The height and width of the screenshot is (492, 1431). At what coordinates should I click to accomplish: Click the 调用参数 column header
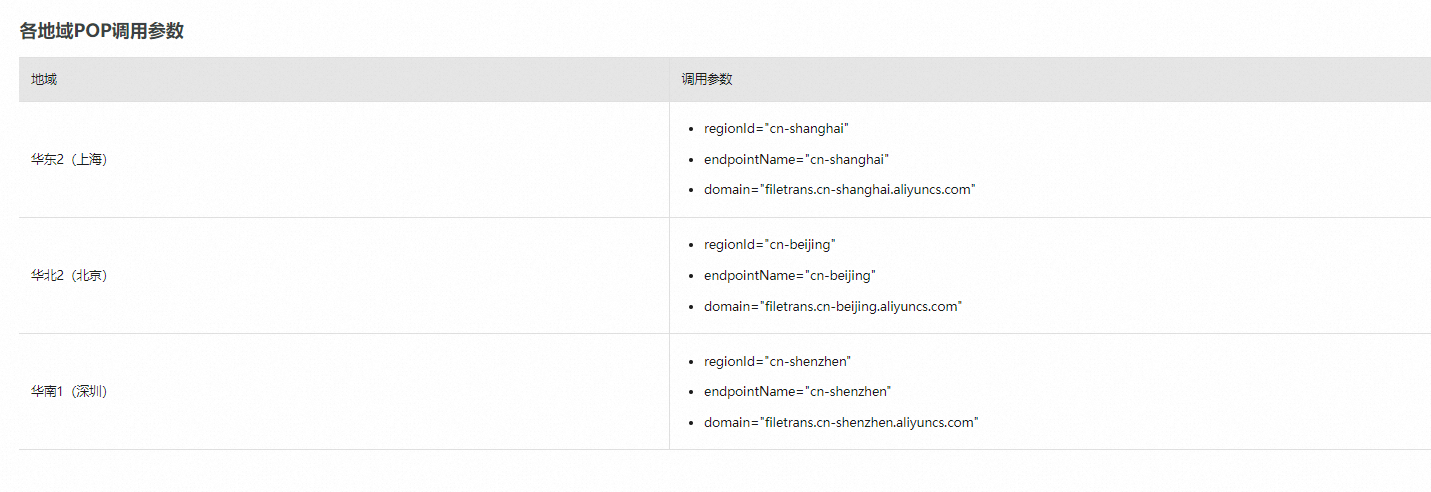pos(707,79)
